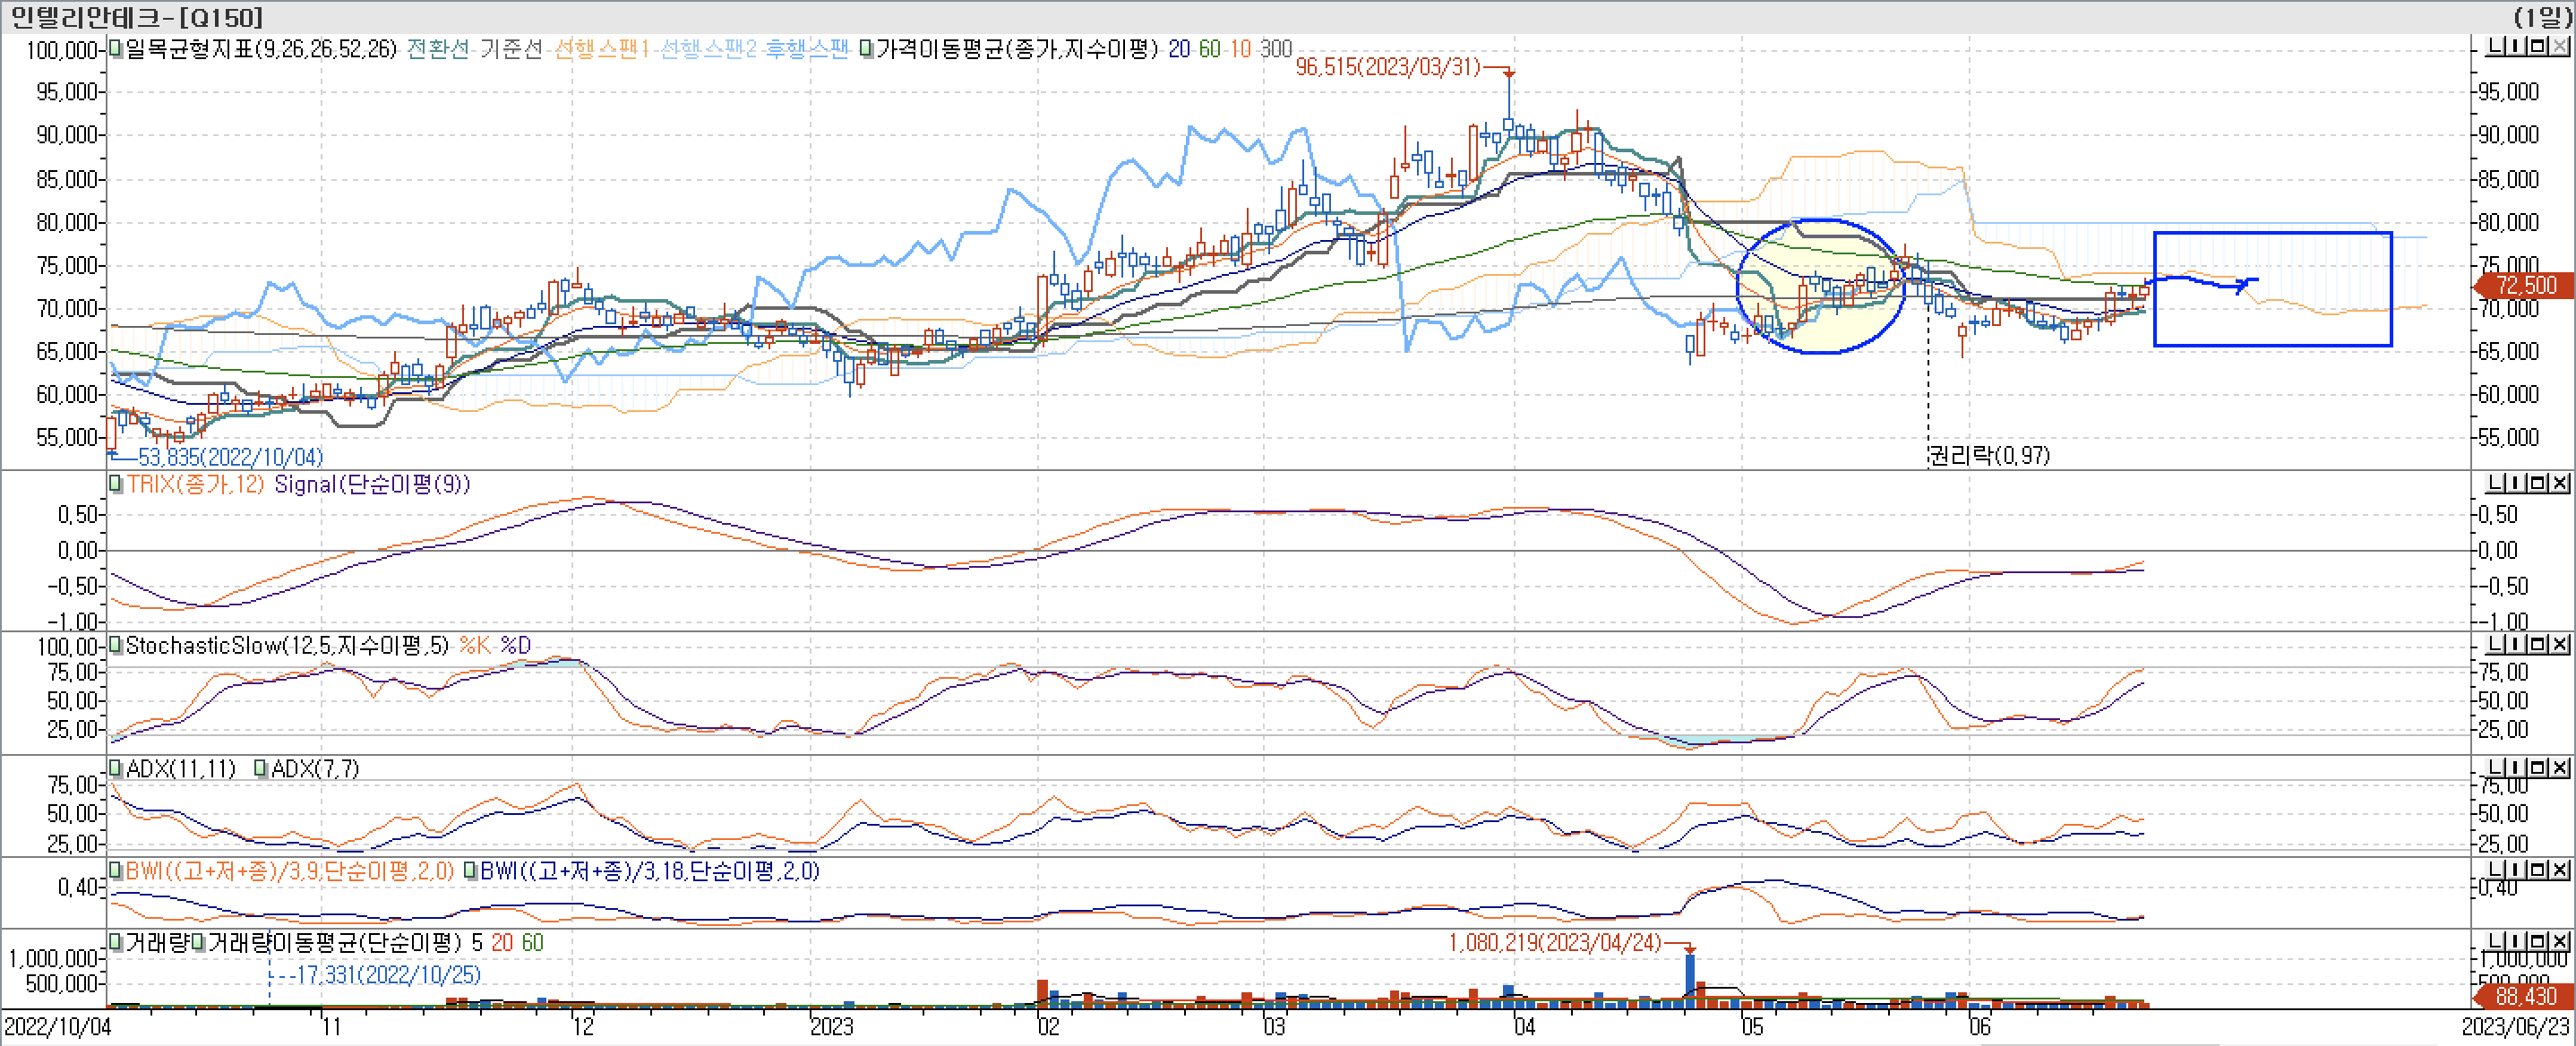Click the L-shaped icon in ADX pane controls
This screenshot has width=2576, height=1046.
click(2497, 768)
